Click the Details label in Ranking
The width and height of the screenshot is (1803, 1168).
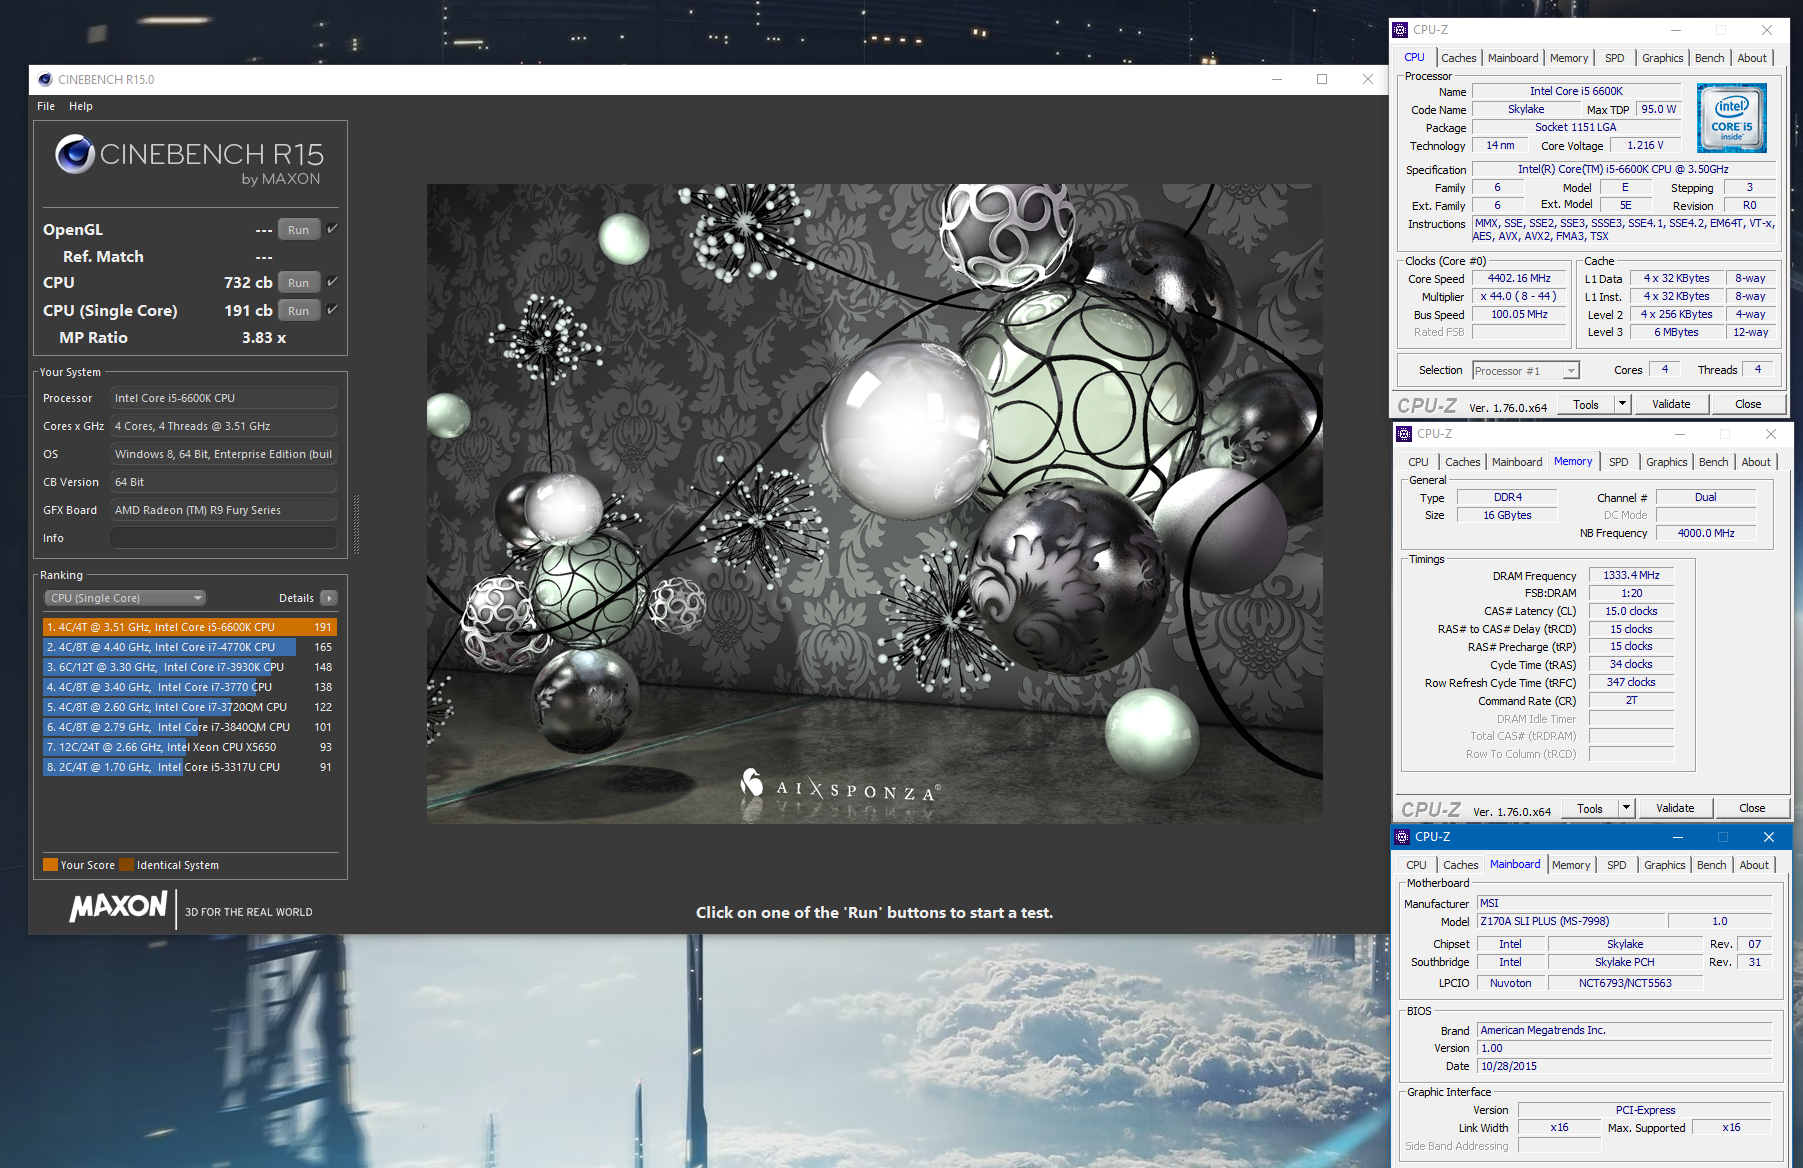point(296,598)
